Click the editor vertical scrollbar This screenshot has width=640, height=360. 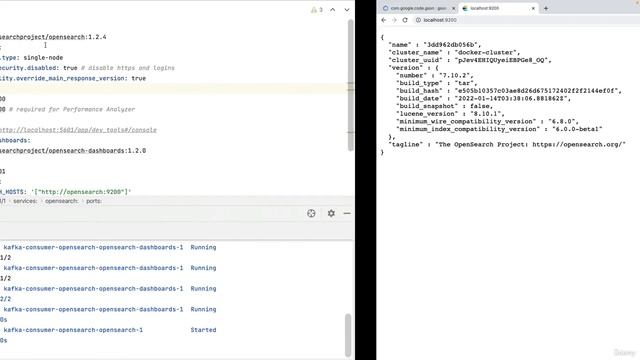pos(350,85)
